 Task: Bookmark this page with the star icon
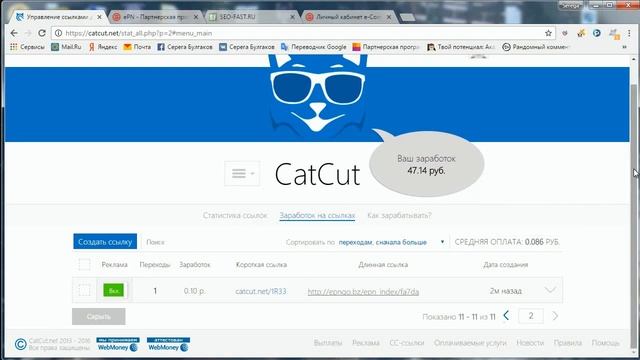point(548,33)
